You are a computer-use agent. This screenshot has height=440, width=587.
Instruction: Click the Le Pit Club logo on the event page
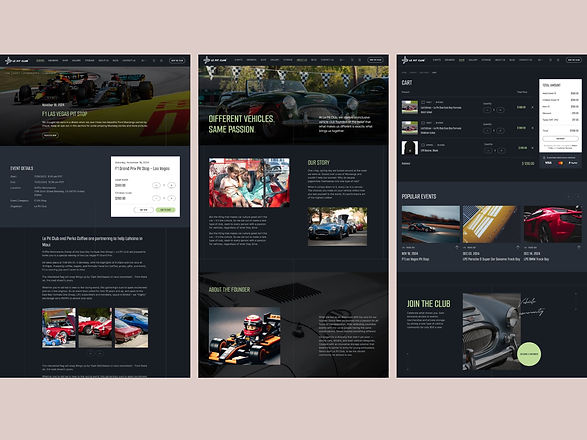pyautogui.click(x=16, y=60)
